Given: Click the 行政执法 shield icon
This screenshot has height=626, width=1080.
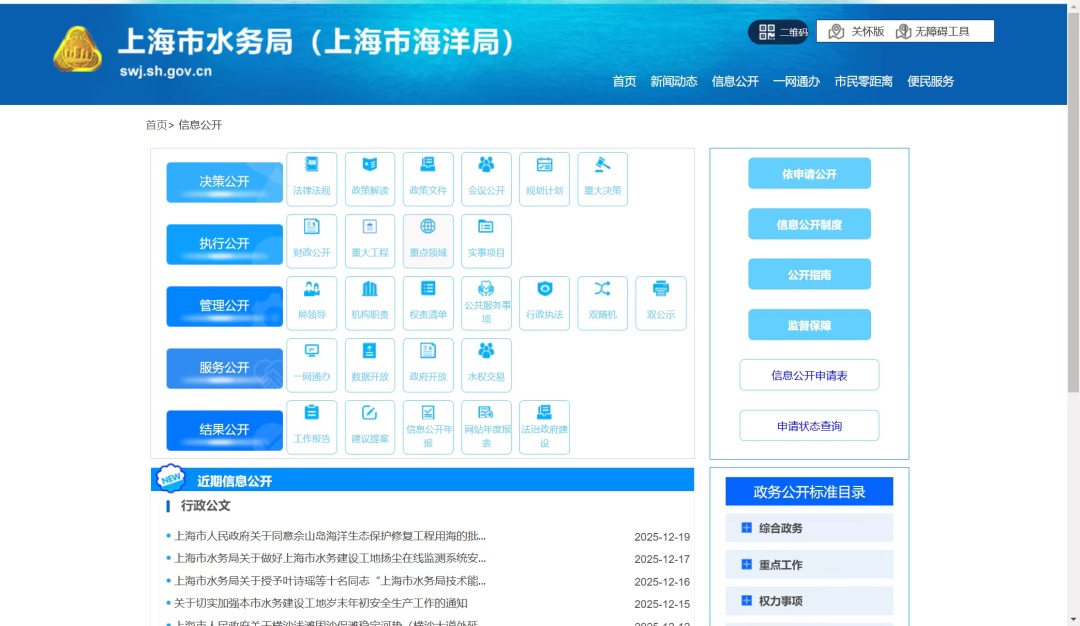Looking at the screenshot, I should 544,303.
